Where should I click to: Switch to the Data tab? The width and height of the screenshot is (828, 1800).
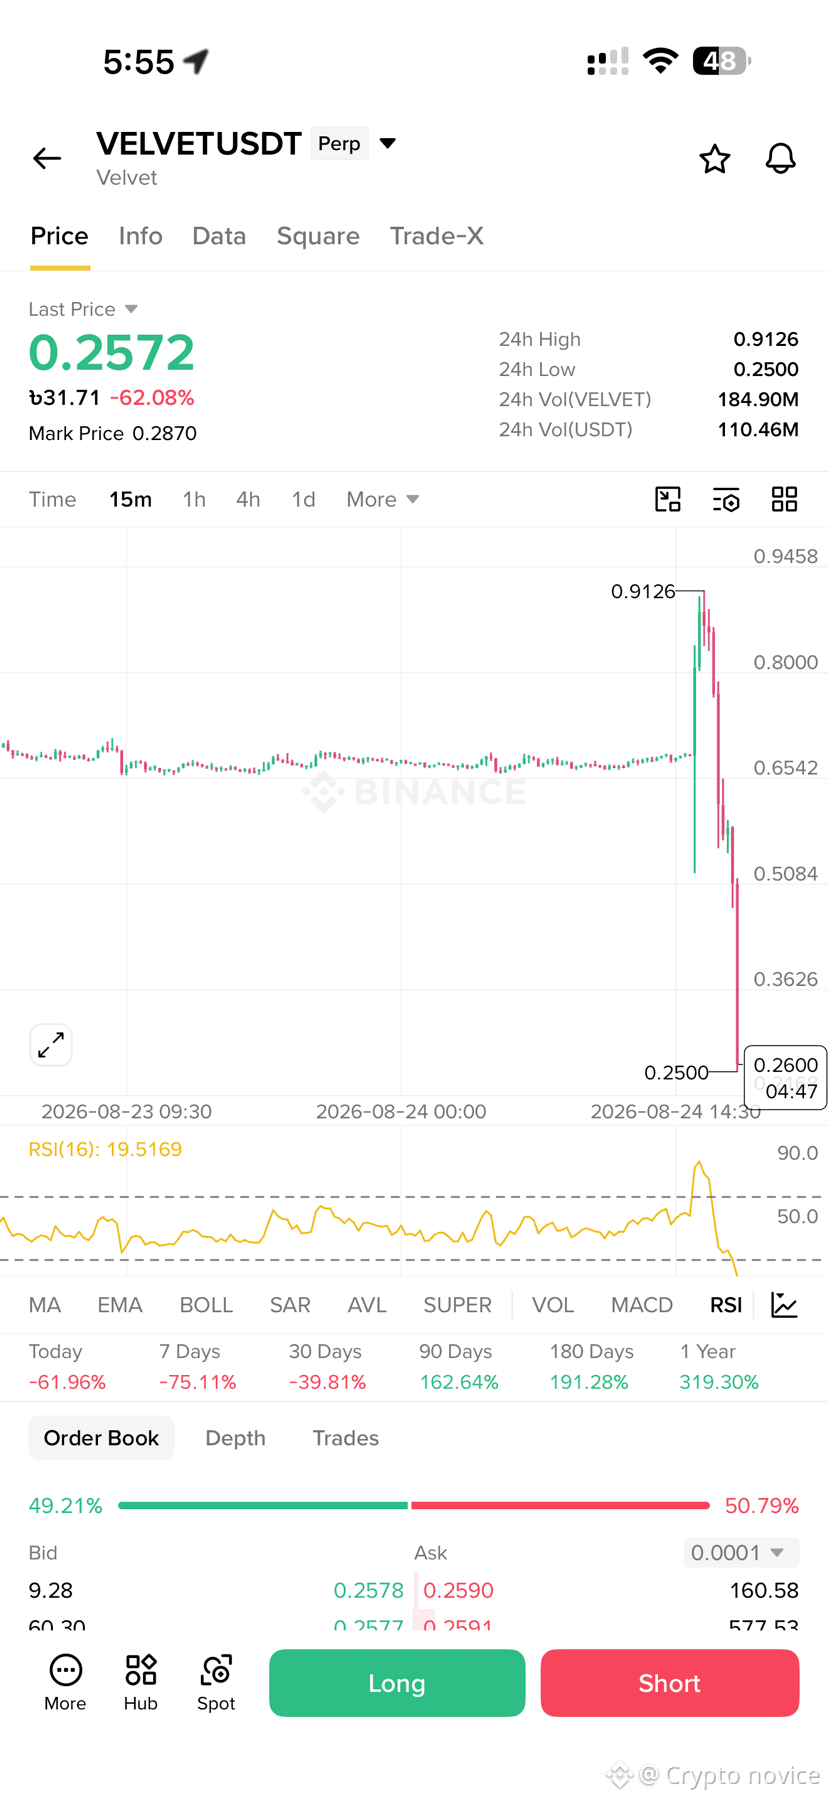219,236
